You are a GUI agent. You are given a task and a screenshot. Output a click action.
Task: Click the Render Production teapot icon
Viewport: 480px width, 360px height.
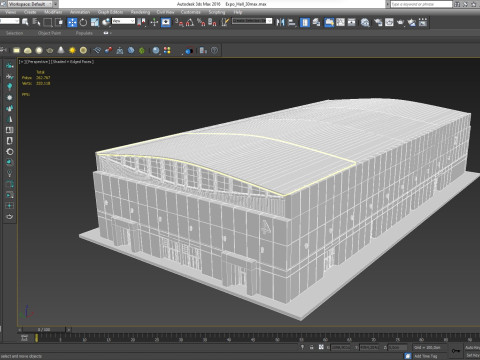tap(400, 22)
